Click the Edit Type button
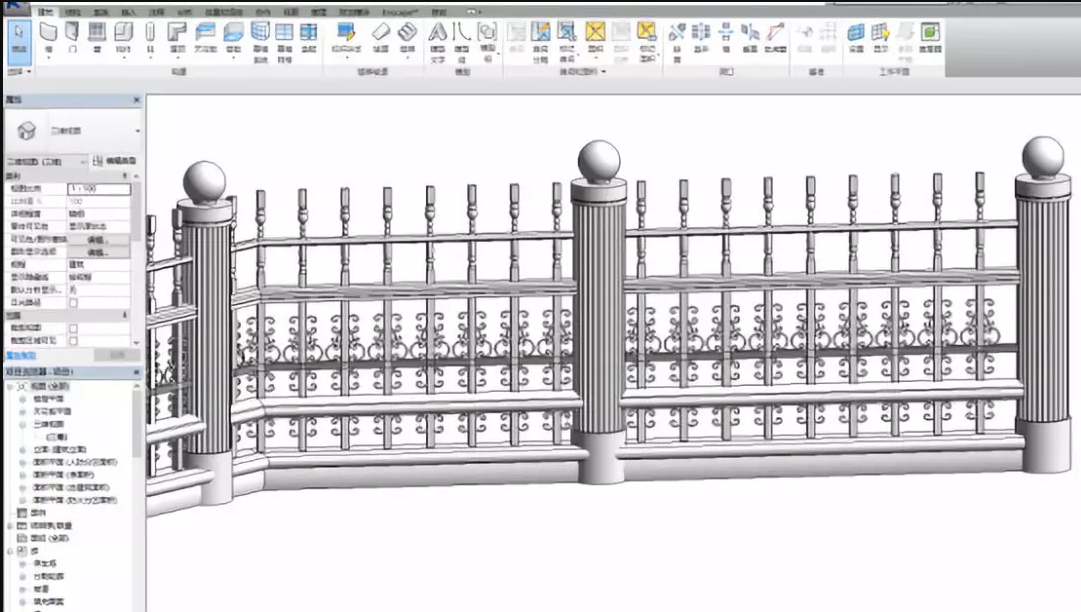1081x612 pixels. [114, 161]
